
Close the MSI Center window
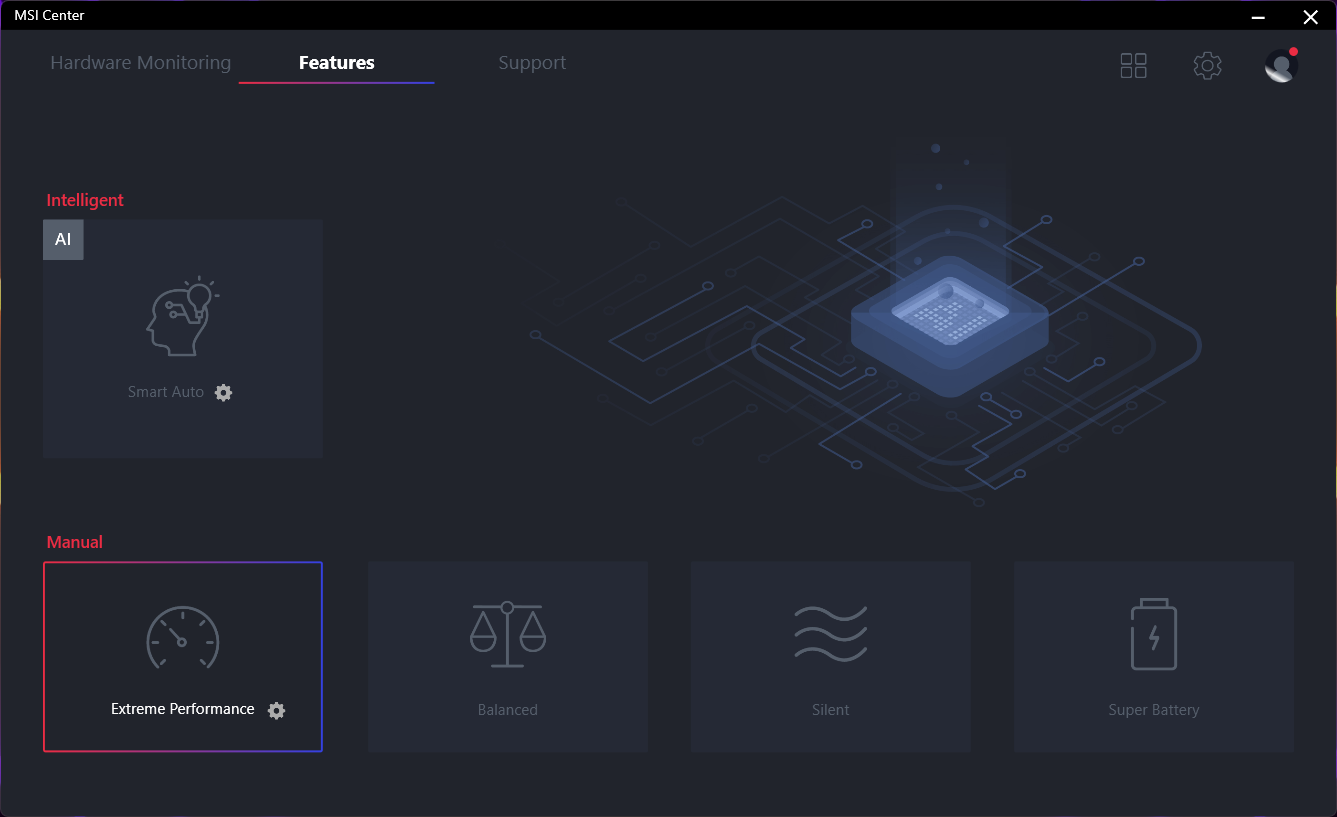click(1311, 16)
